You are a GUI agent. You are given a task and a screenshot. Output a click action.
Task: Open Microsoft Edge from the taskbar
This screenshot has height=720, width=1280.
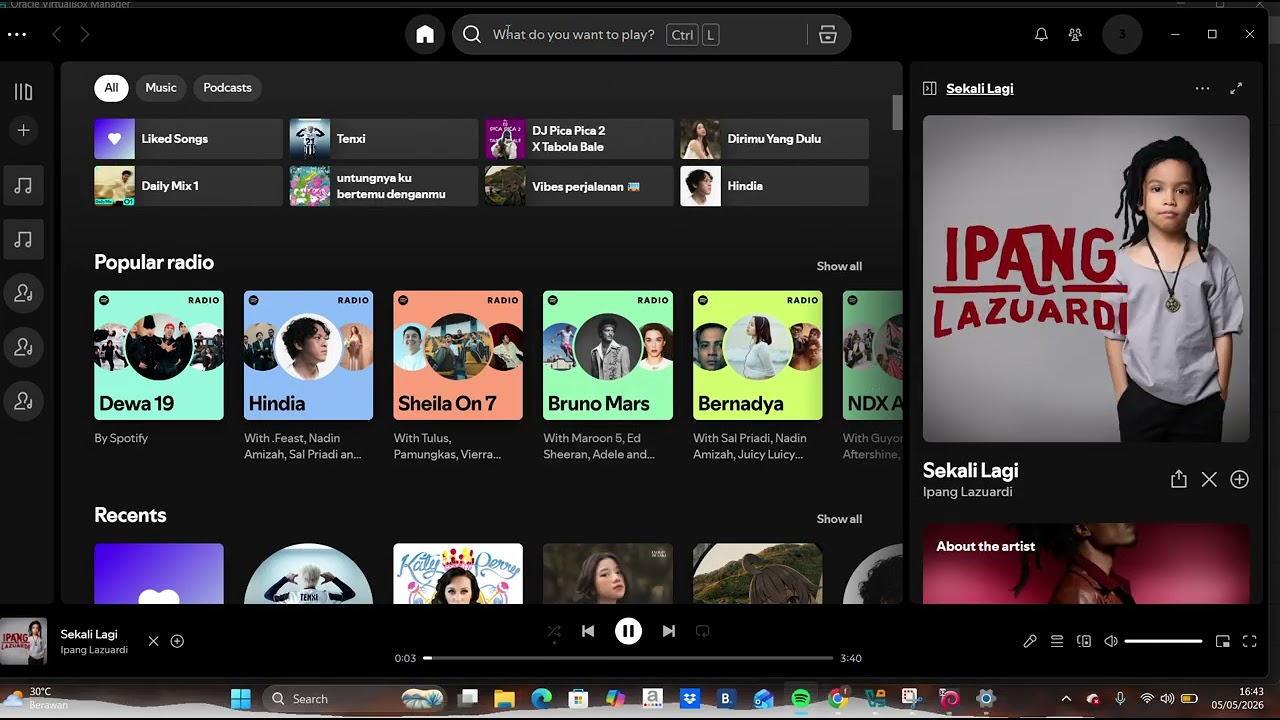click(x=541, y=699)
